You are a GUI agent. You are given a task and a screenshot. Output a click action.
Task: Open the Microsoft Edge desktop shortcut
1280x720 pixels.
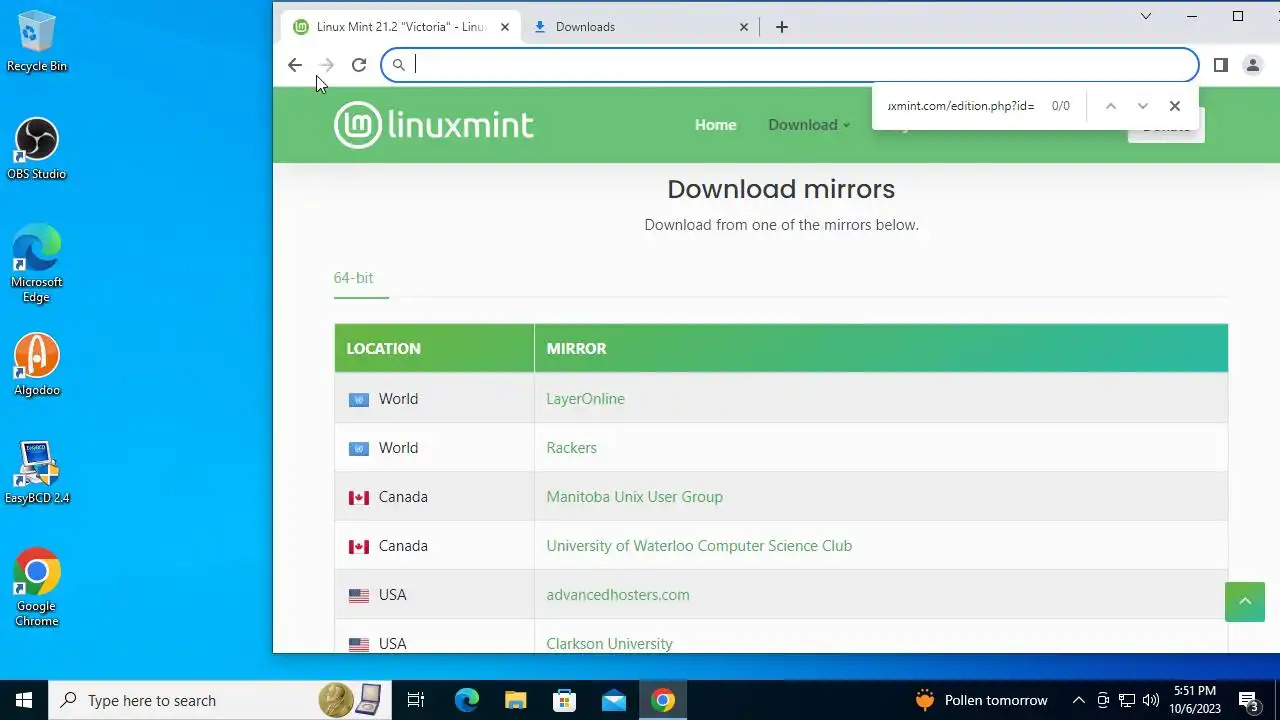point(37,264)
